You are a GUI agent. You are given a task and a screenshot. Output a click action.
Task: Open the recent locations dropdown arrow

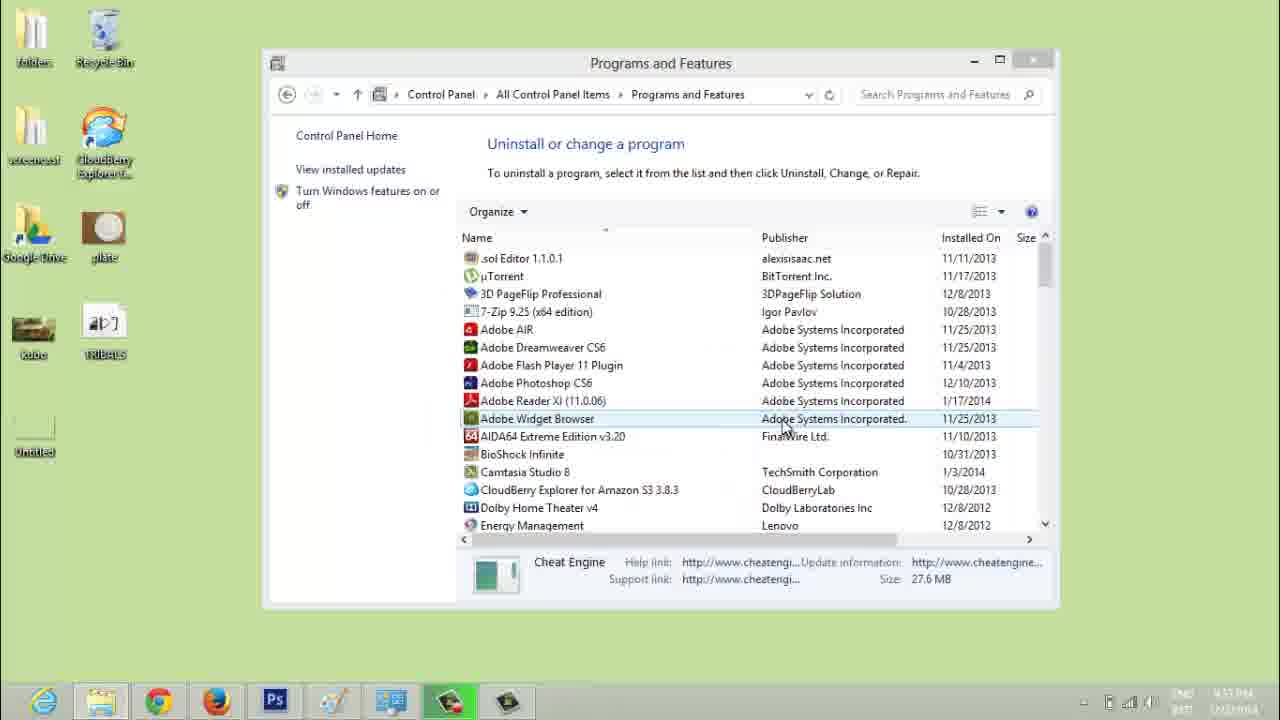point(336,95)
